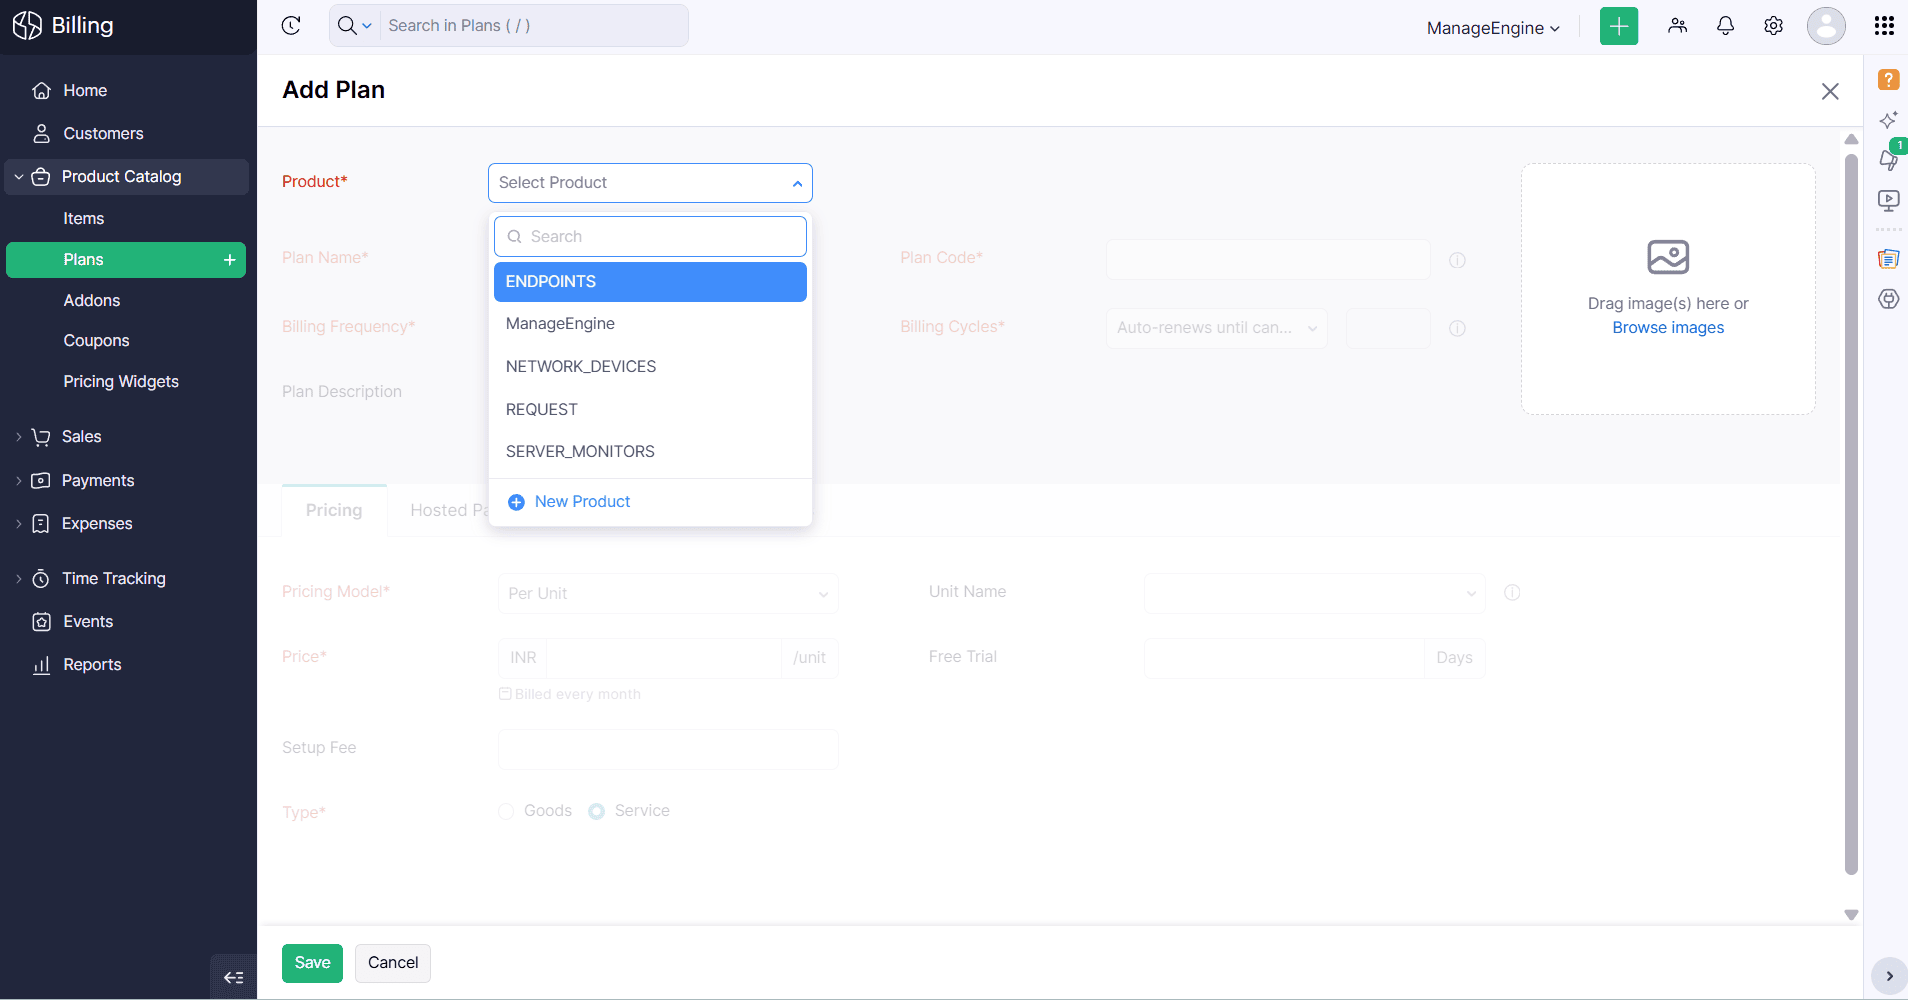The image size is (1908, 1000).
Task: Click the Price amount field
Action: coord(664,658)
